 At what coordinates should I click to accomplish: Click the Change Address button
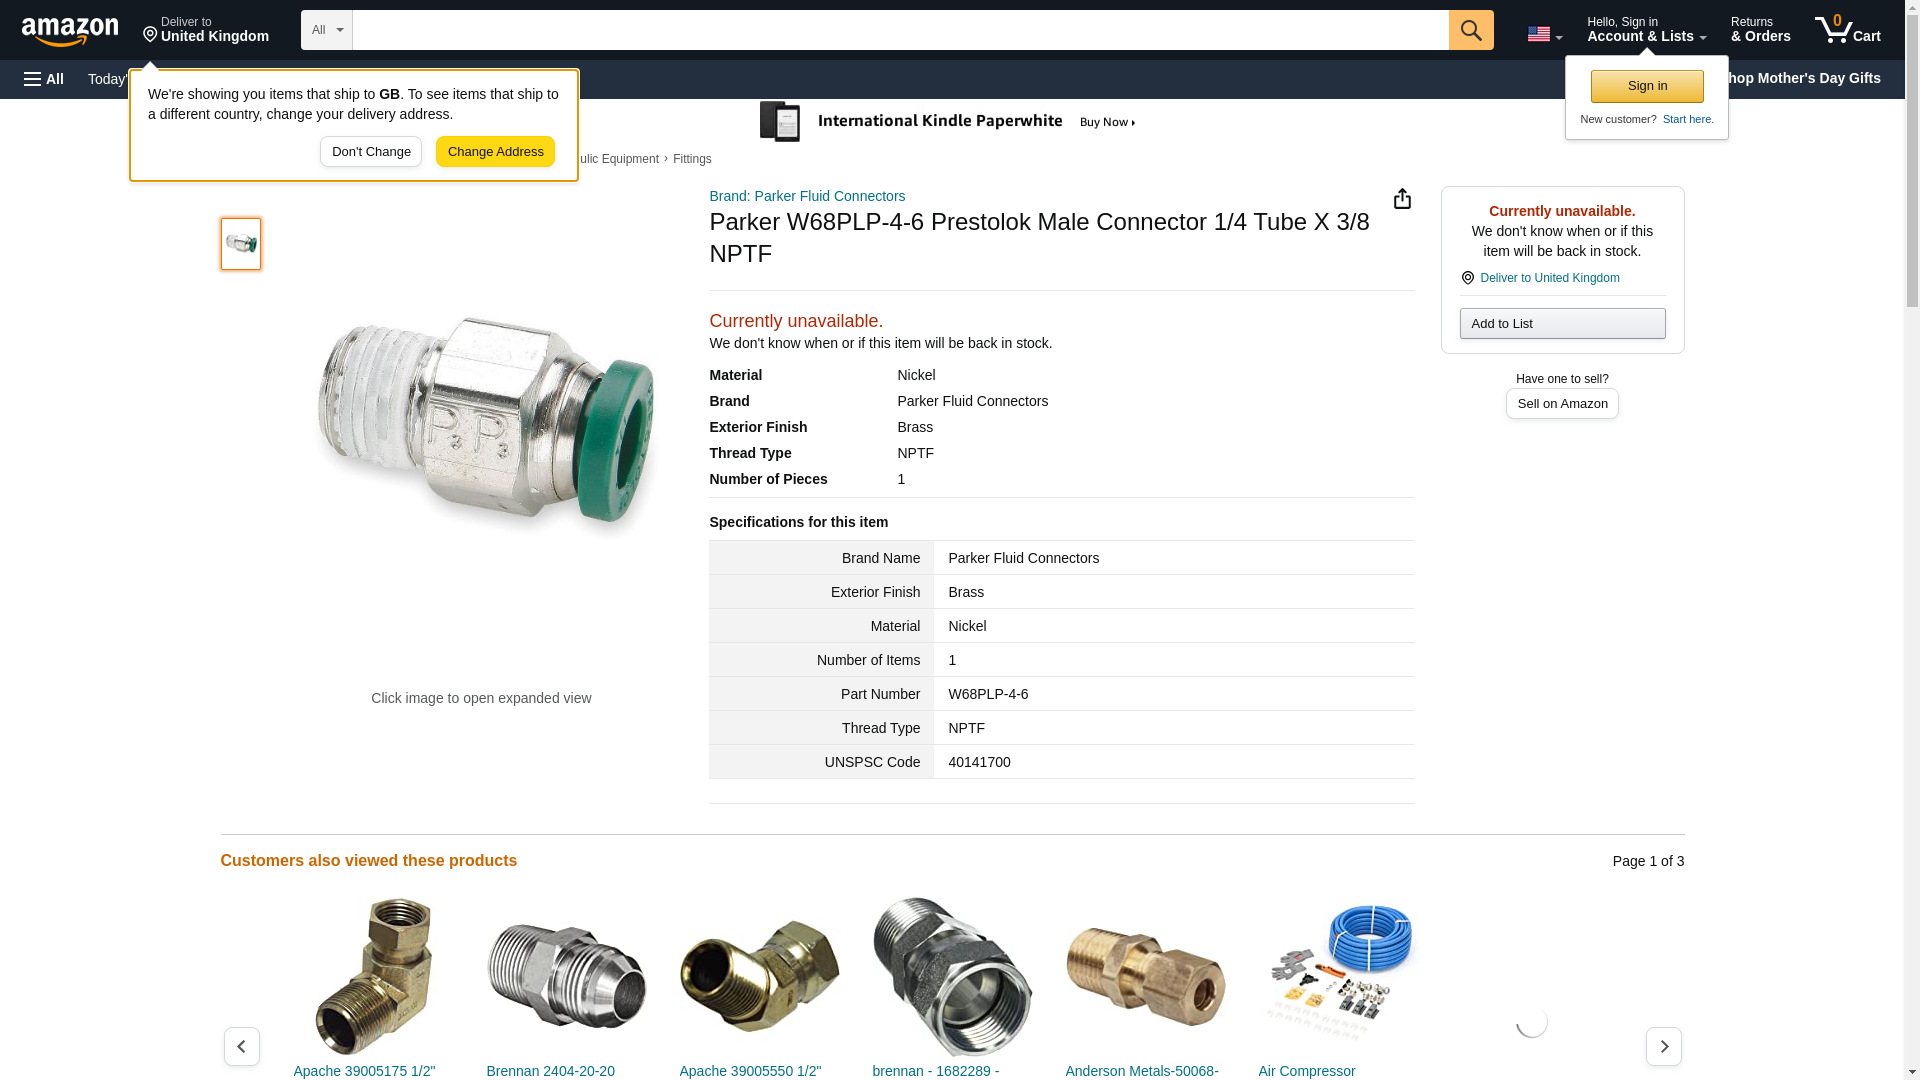pos(495,152)
